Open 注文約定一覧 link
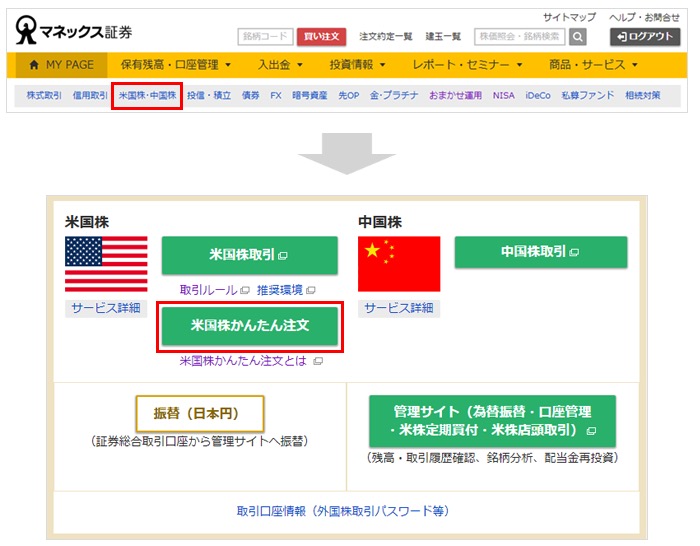The height and width of the screenshot is (546, 700). click(x=386, y=37)
